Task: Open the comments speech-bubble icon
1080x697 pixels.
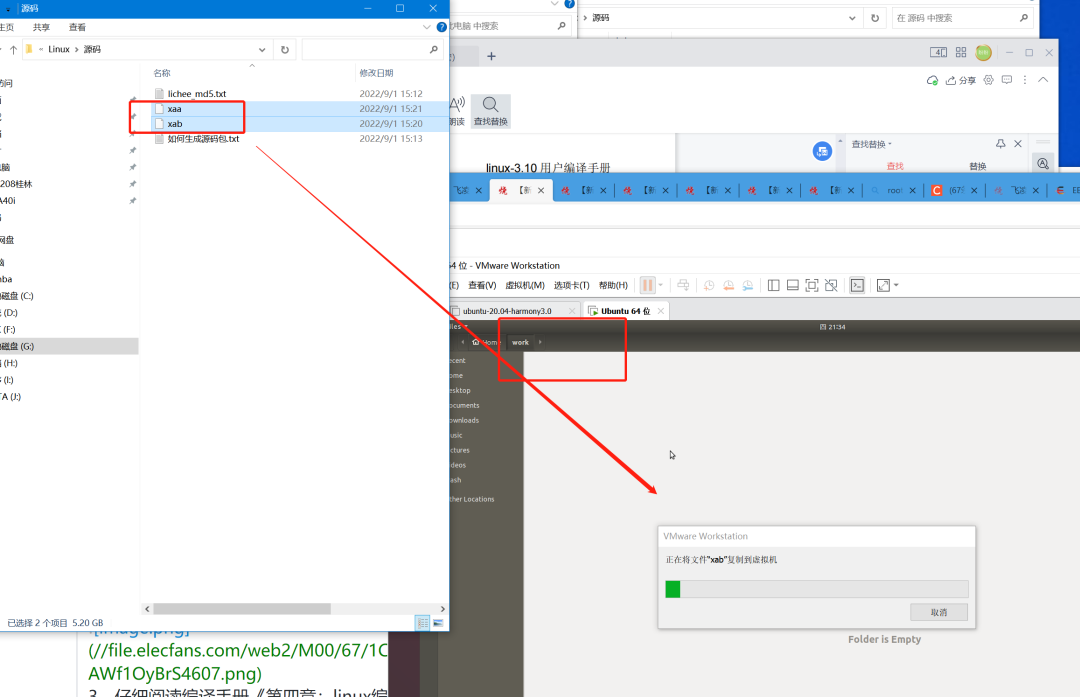Action: [1006, 80]
